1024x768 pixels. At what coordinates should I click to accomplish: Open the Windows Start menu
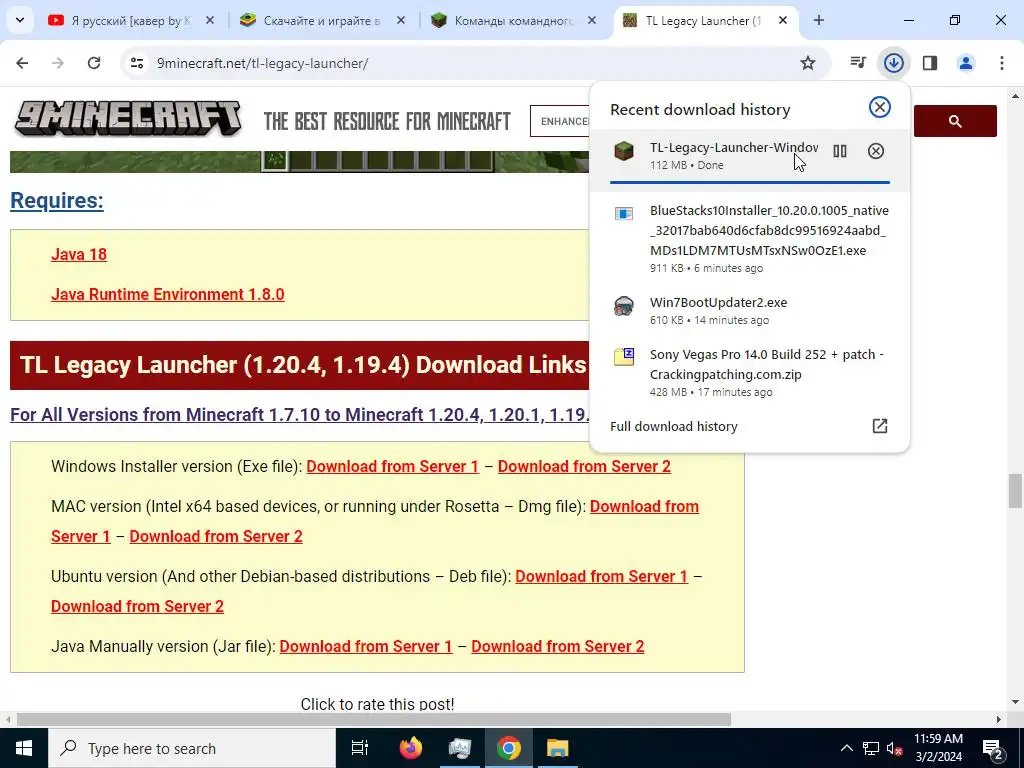pos(24,748)
